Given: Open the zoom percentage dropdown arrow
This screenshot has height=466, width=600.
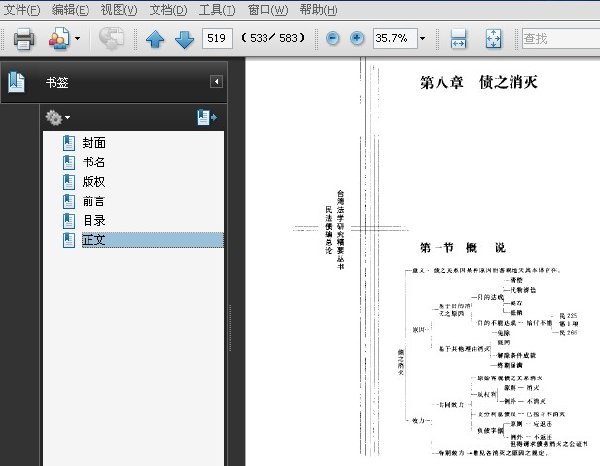Looking at the screenshot, I should pos(422,38).
